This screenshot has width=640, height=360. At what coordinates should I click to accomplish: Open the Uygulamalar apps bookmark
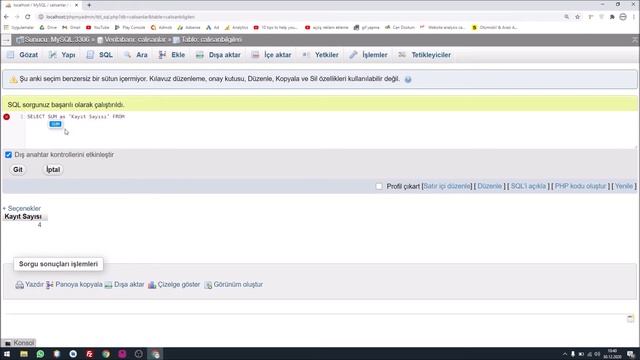[x=18, y=27]
